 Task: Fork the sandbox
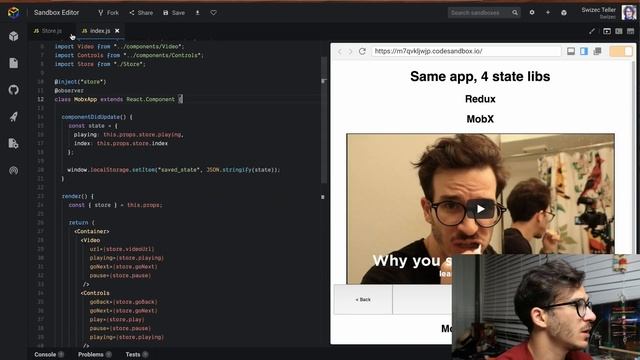[109, 13]
